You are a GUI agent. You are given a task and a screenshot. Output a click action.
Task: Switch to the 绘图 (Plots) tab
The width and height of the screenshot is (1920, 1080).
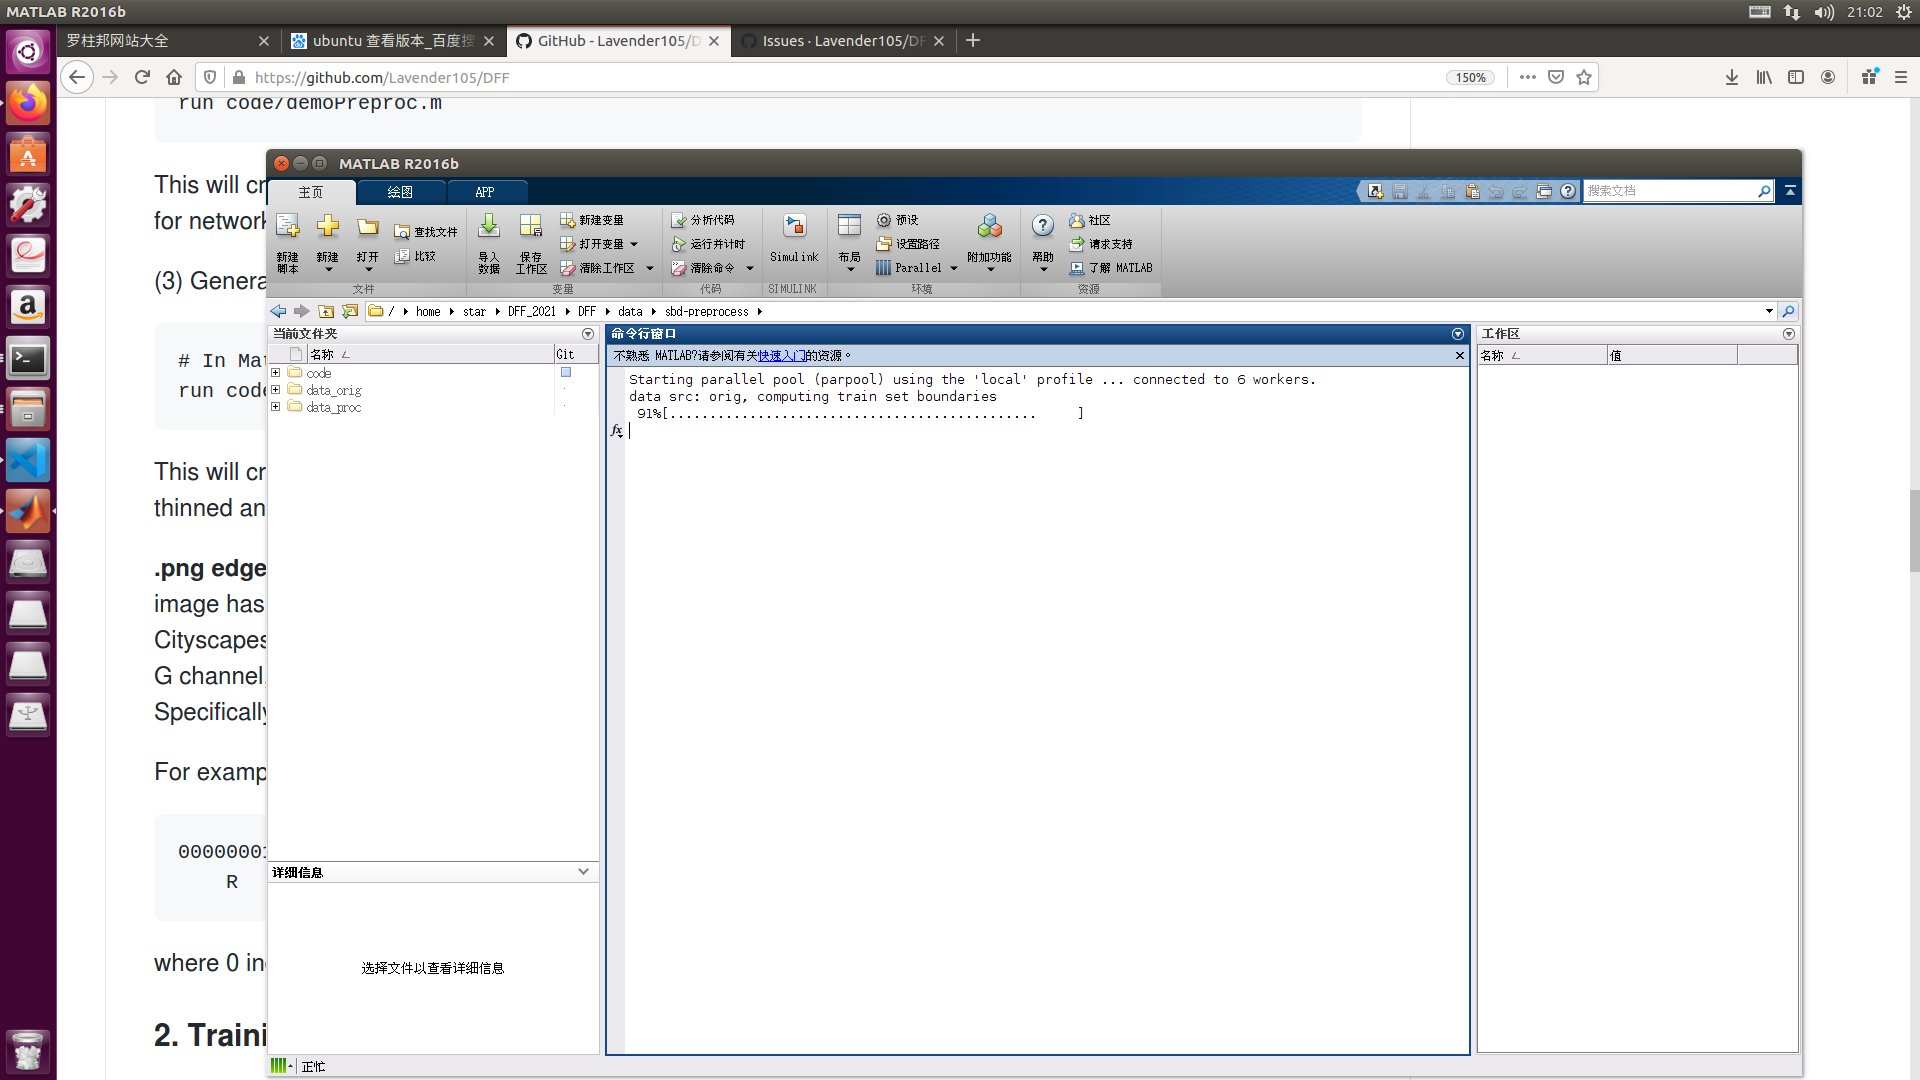click(x=400, y=192)
